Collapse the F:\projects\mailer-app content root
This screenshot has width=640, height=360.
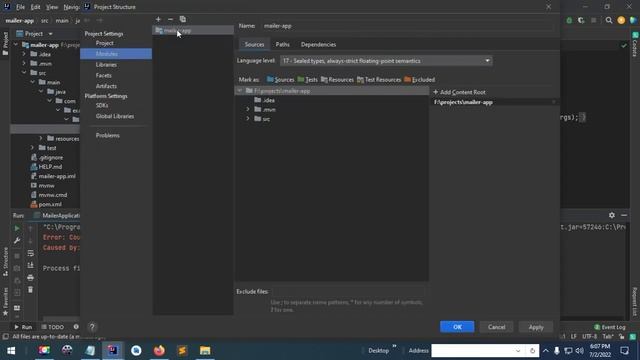[x=240, y=91]
